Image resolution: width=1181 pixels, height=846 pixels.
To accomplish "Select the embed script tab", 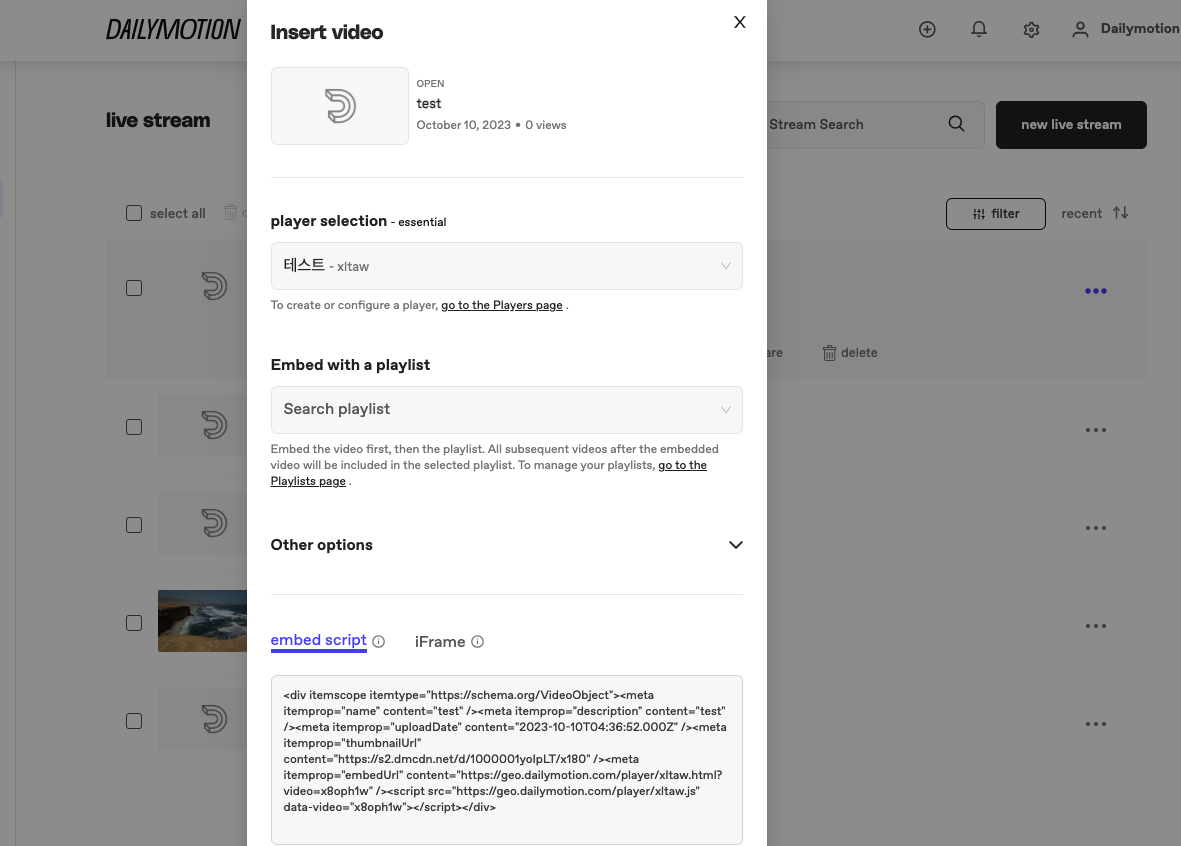I will pyautogui.click(x=318, y=640).
